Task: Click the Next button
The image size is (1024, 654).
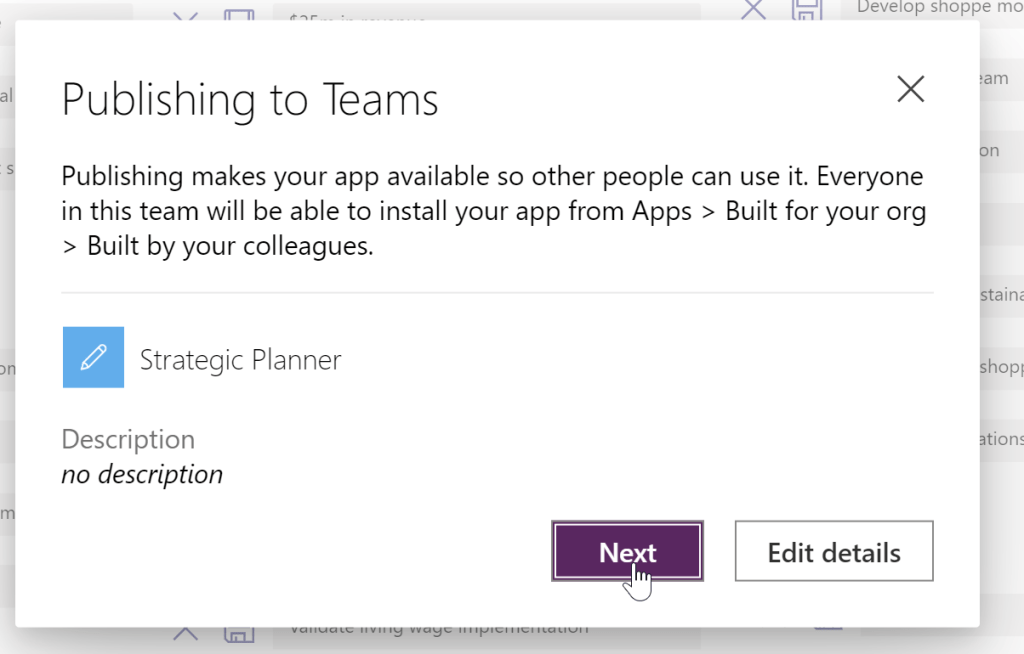Action: click(627, 551)
